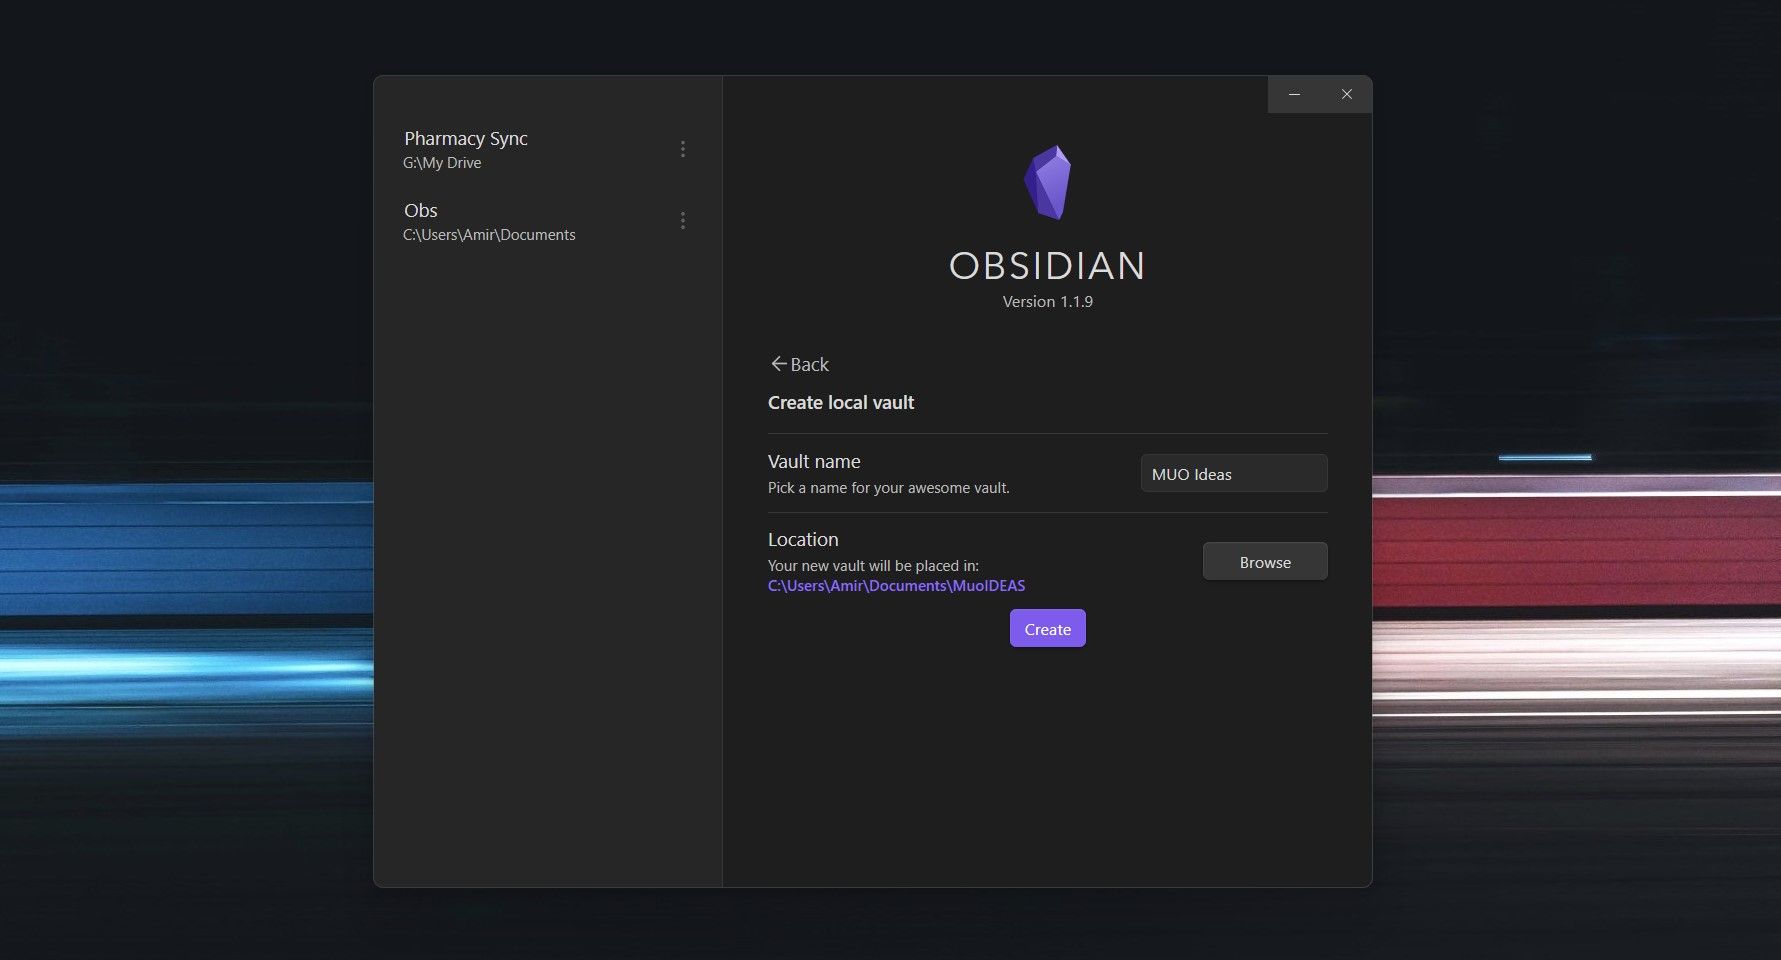Click Create to make the MUO Ideas vault
Screen dimensions: 1781x960
[x=1047, y=628]
